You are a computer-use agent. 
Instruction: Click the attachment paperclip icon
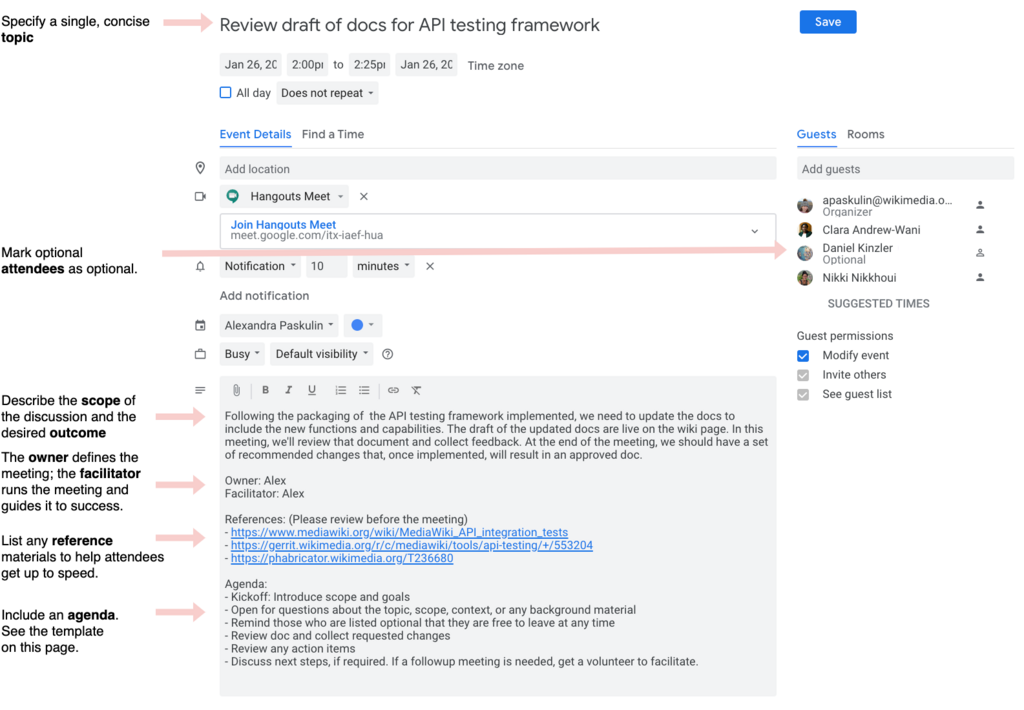pos(236,390)
